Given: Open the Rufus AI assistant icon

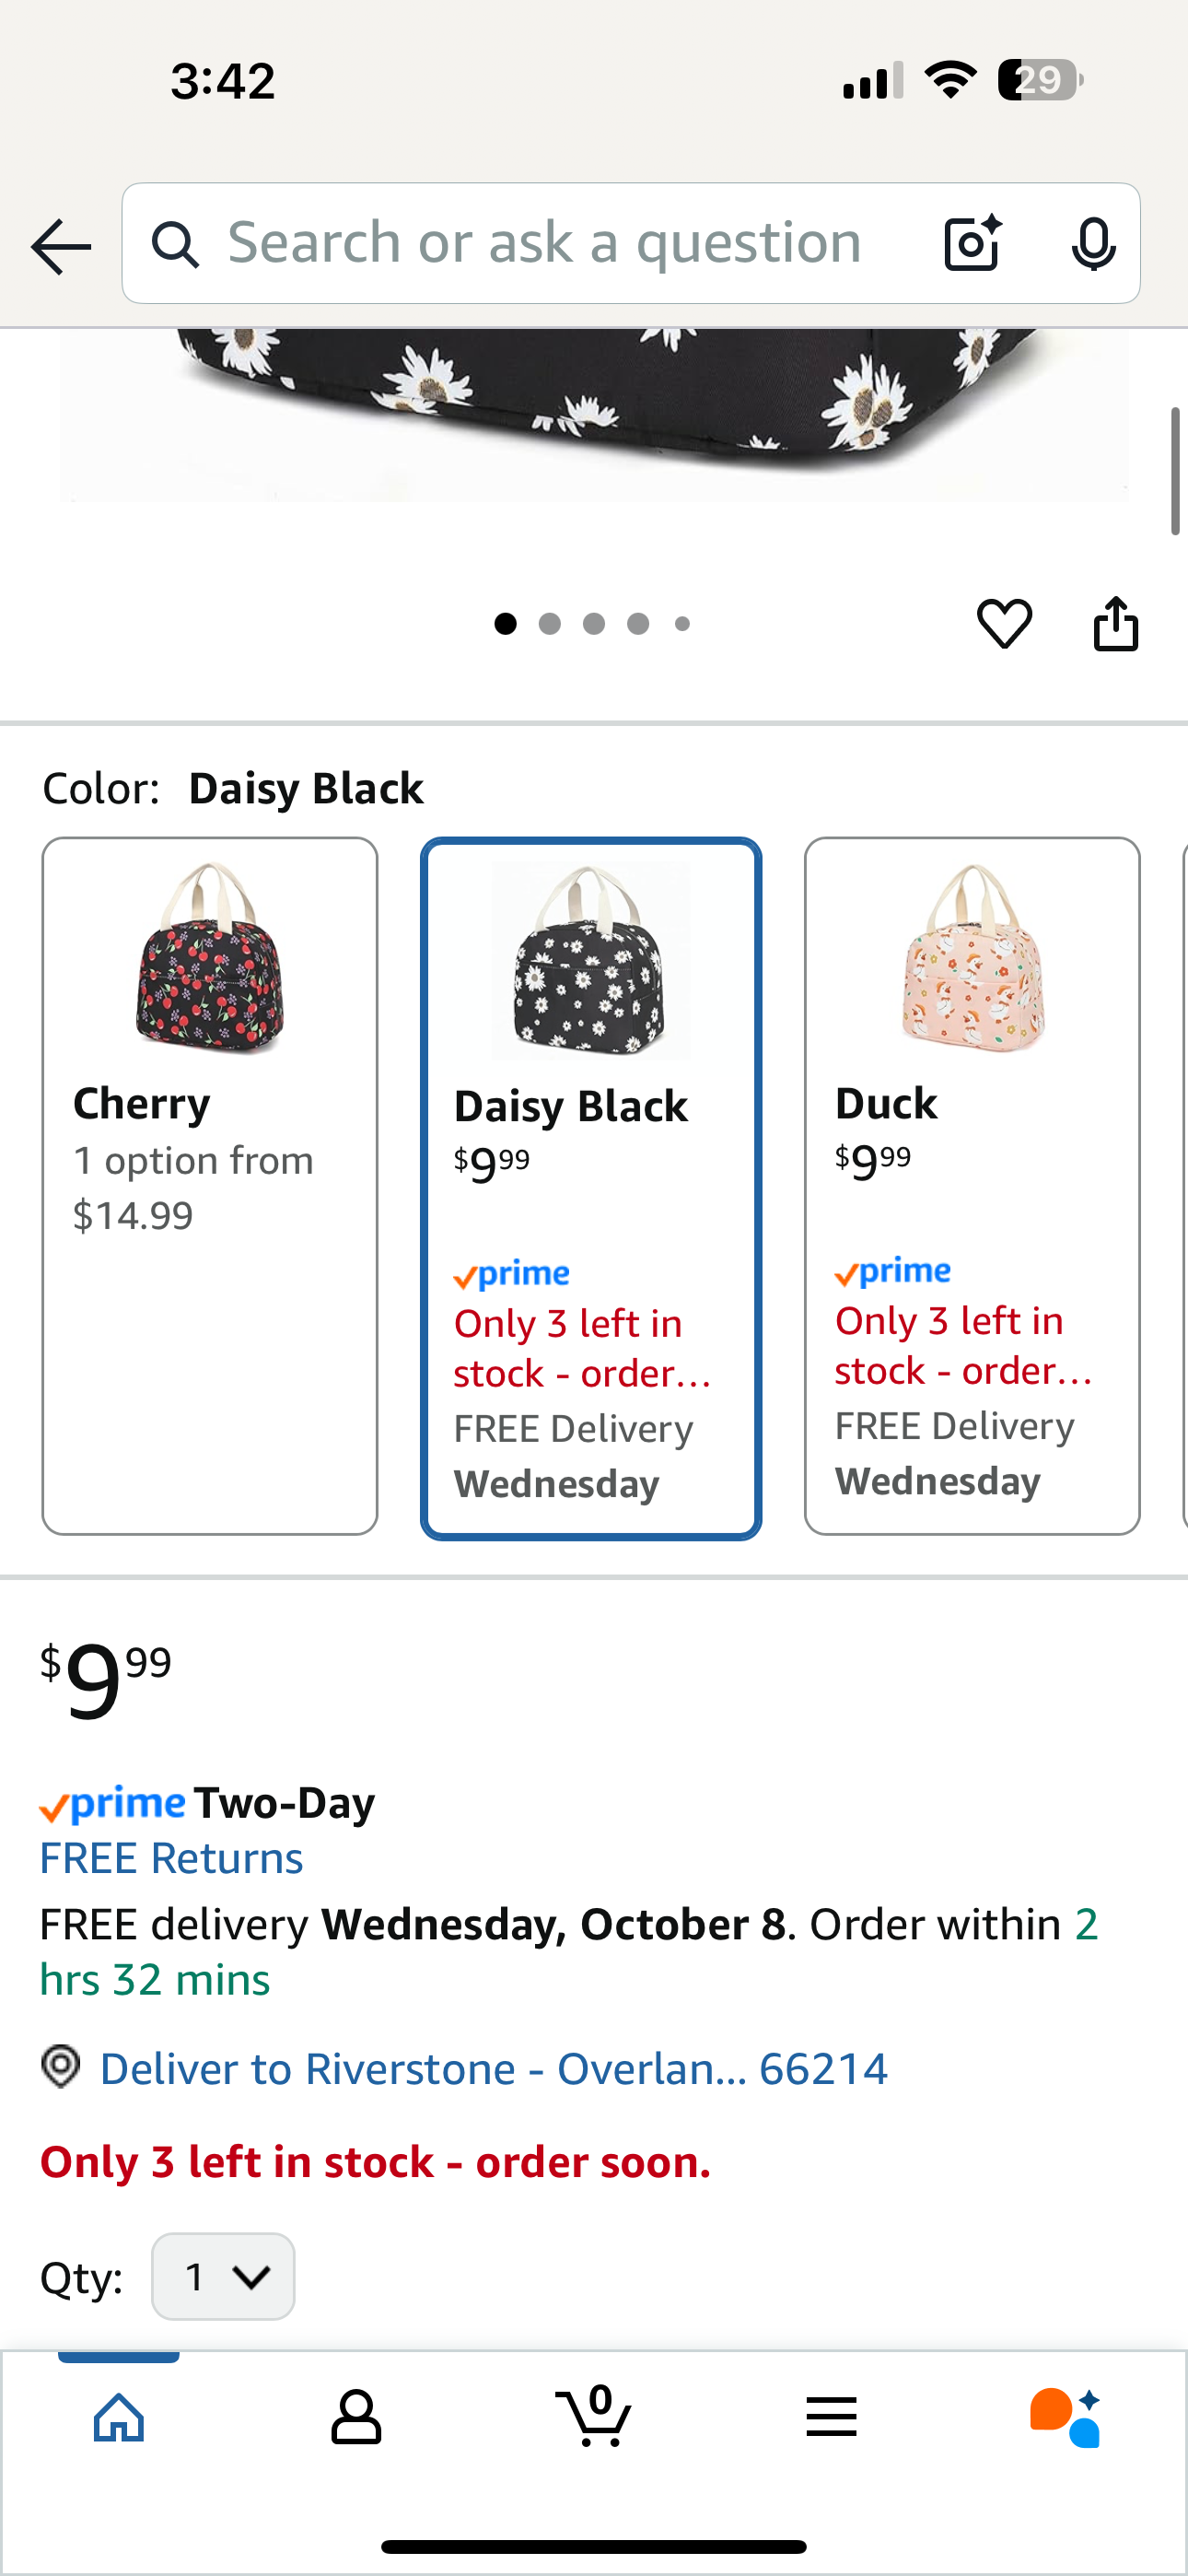Looking at the screenshot, I should 1065,2416.
